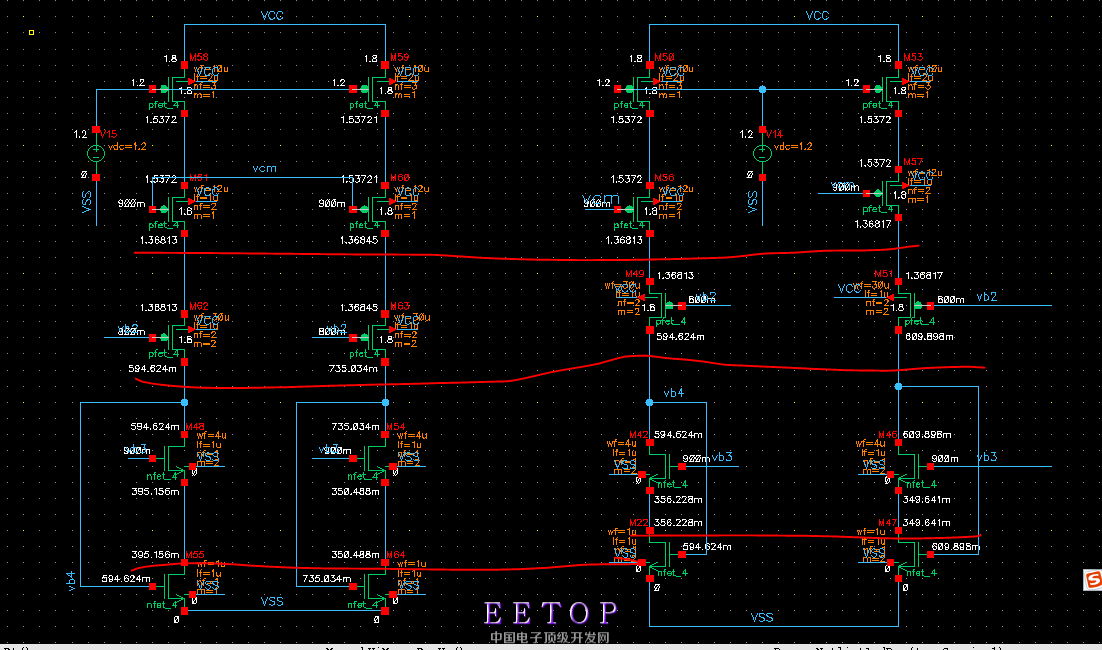Click the Sogou input method tray icon

1092,580
